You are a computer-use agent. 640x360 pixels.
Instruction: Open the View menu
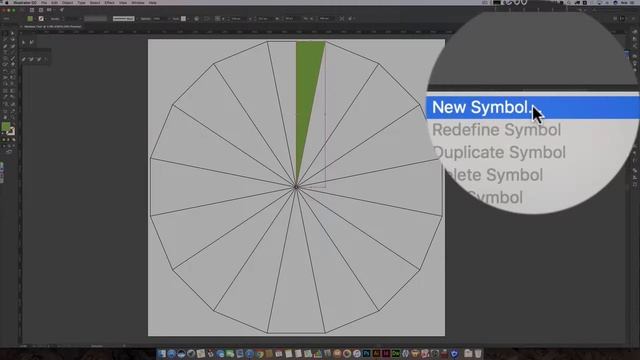pyautogui.click(x=123, y=2)
